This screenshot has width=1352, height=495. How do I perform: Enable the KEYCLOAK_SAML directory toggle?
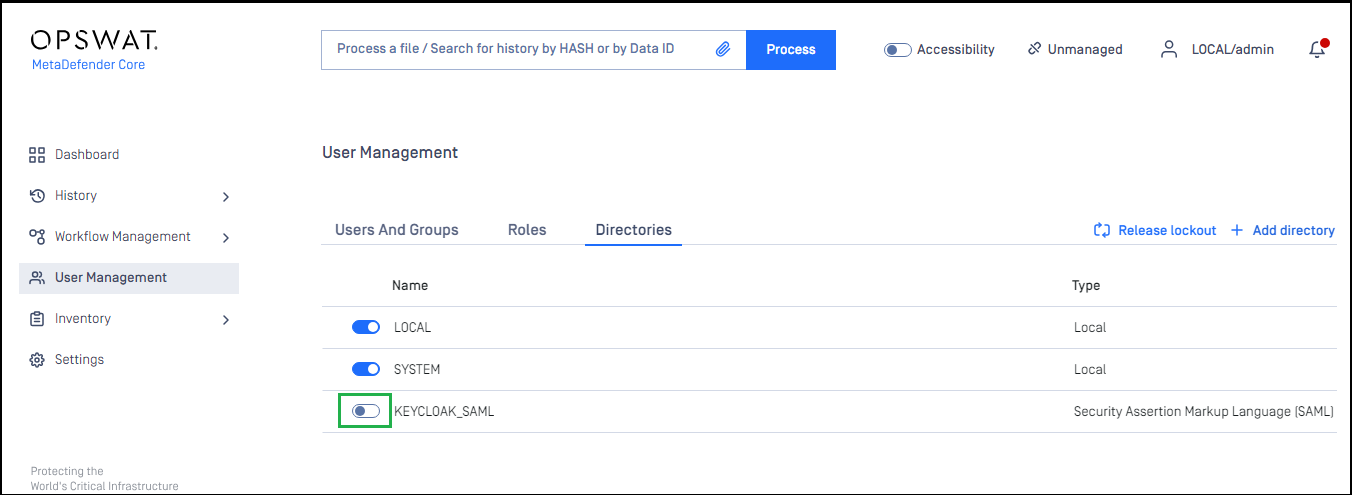point(366,411)
